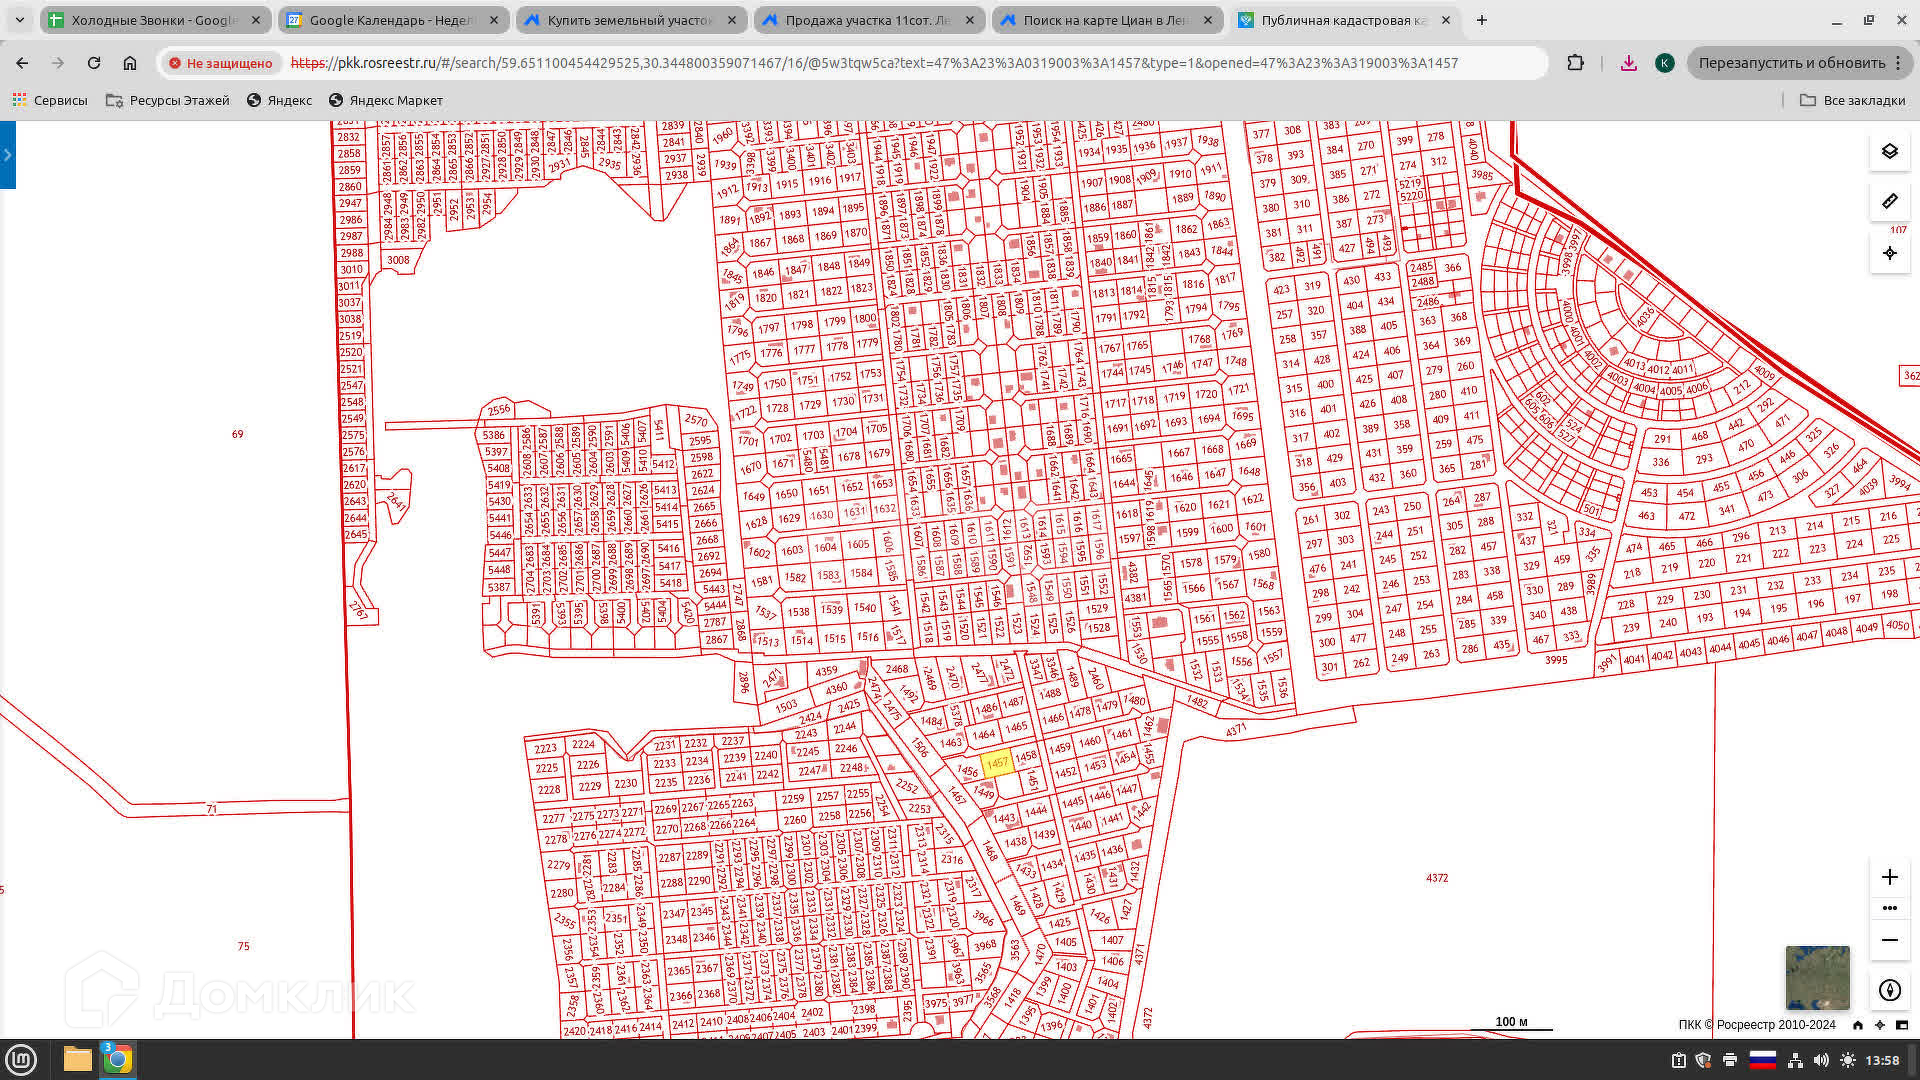Screen dimensions: 1920x1080
Task: Open the Chrome tab search dropdown
Action: (x=19, y=20)
